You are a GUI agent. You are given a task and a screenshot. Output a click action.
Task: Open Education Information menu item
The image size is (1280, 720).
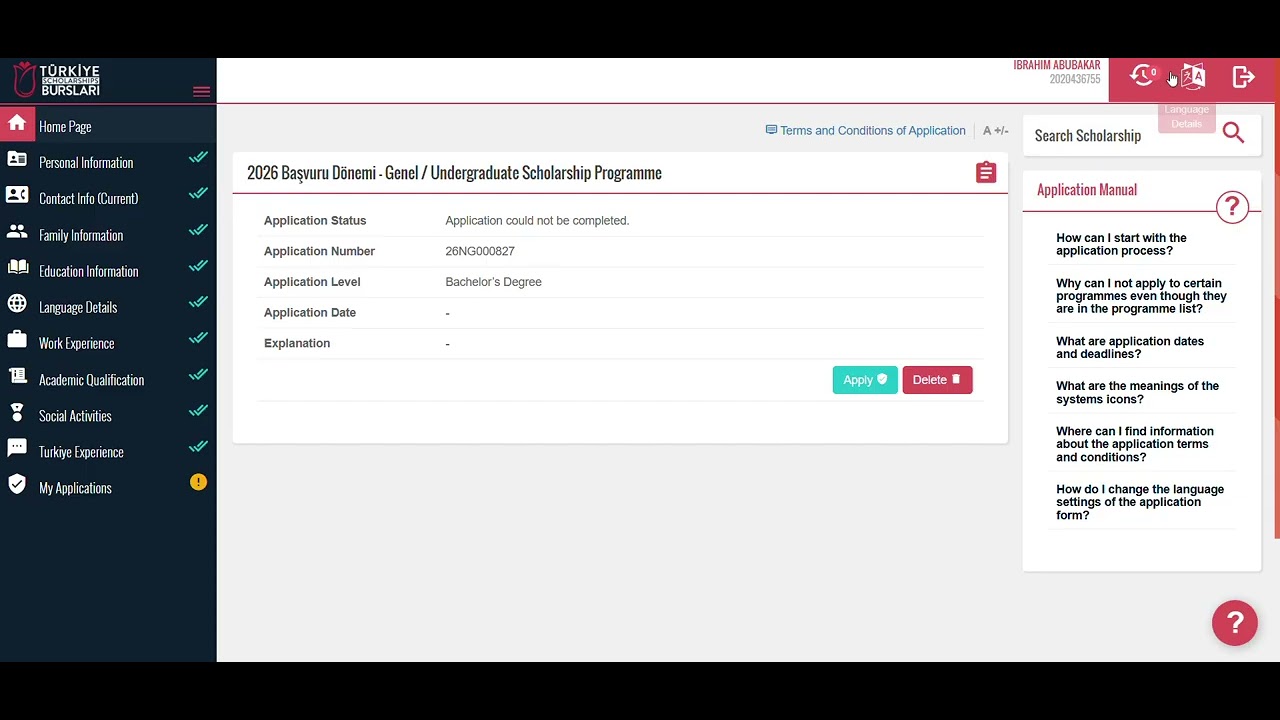(108, 271)
